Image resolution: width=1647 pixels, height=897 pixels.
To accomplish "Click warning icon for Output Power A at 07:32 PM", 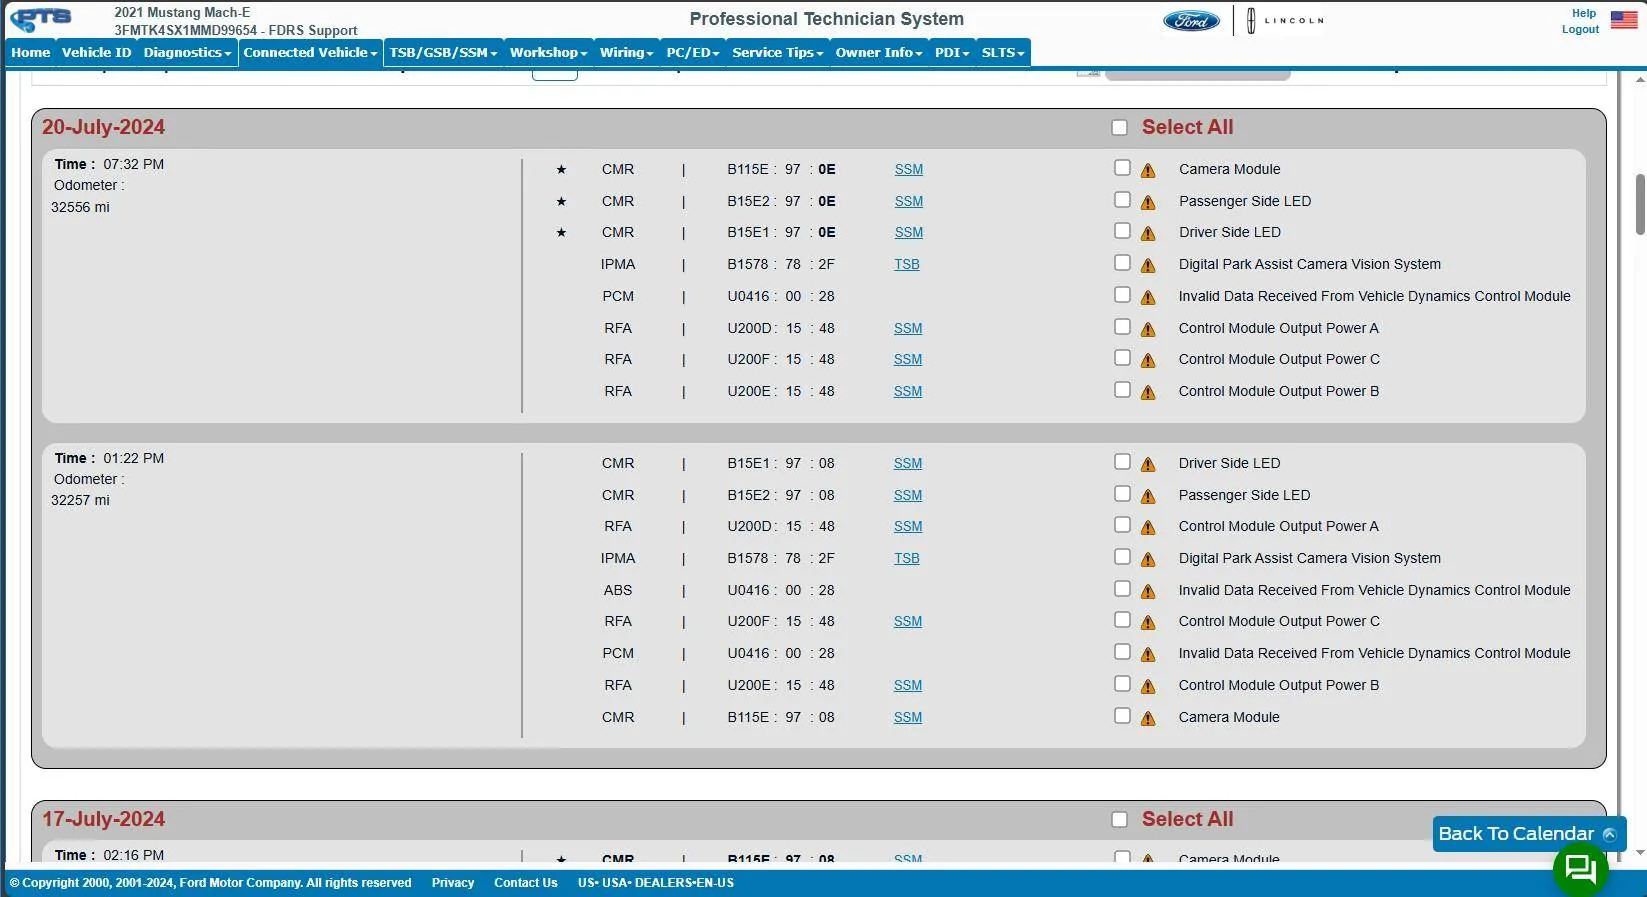I will (x=1148, y=330).
